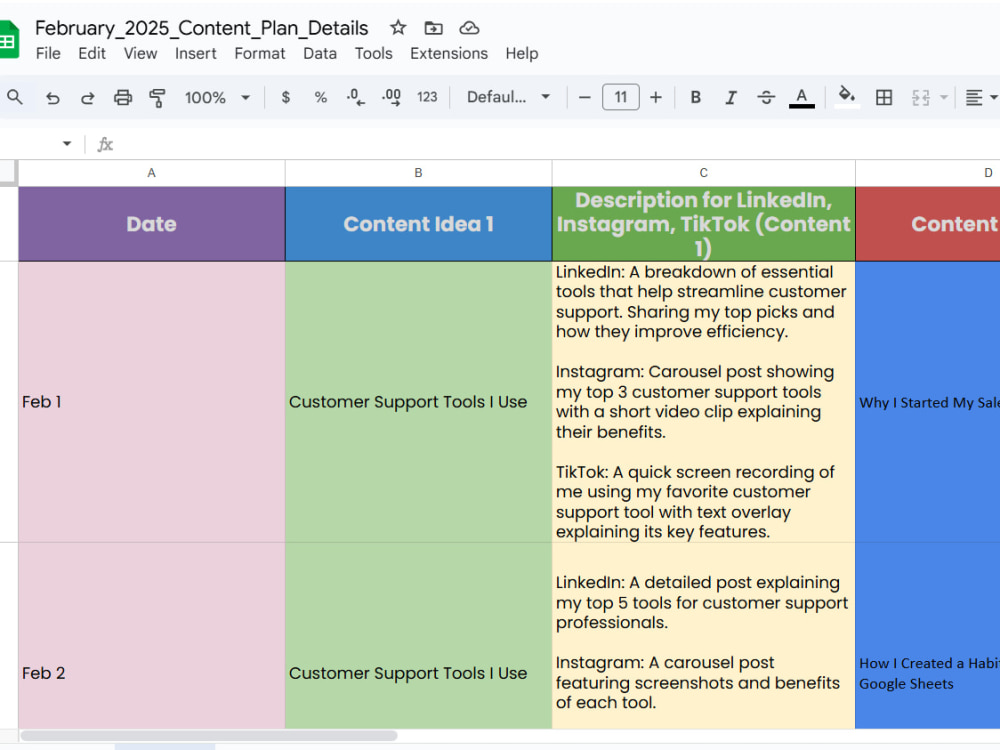
Task: Select Feb 1 Customer Support Tools cell
Action: (x=418, y=402)
